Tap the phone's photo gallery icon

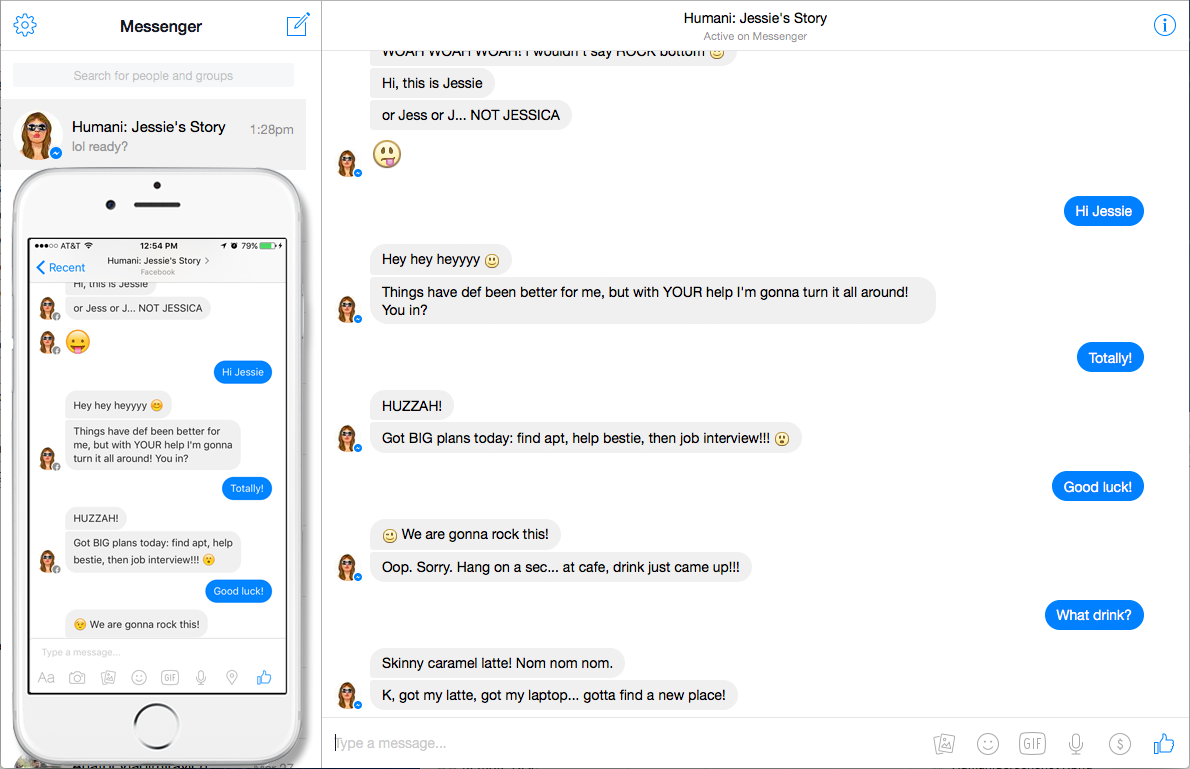pos(109,677)
